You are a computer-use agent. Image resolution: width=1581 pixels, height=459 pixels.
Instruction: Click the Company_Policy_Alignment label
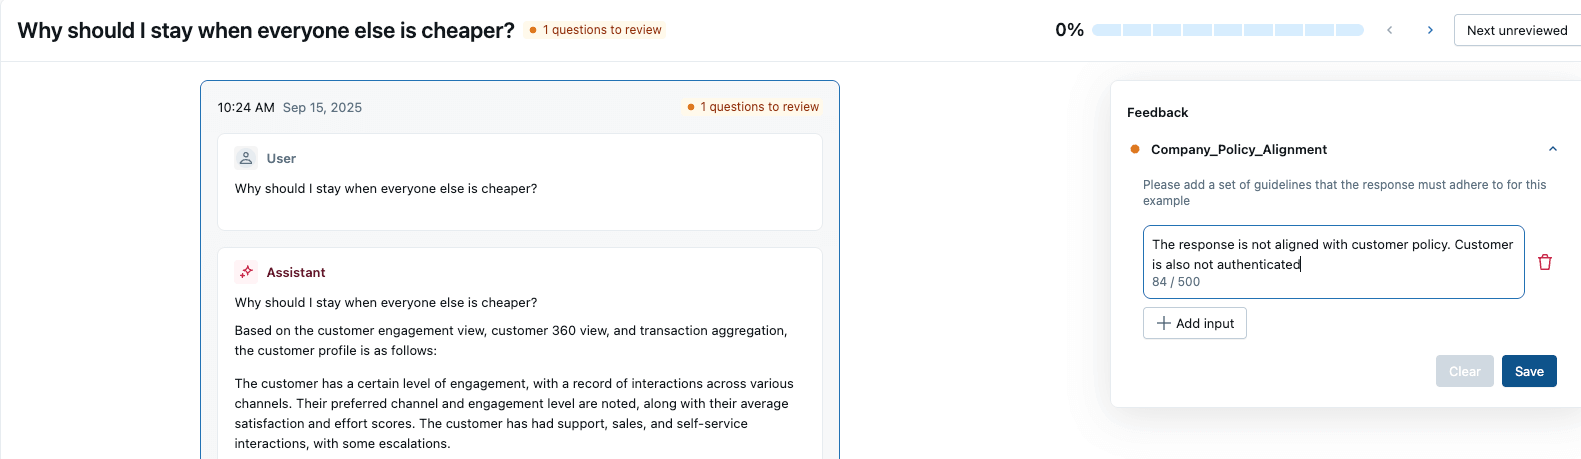pyautogui.click(x=1239, y=149)
